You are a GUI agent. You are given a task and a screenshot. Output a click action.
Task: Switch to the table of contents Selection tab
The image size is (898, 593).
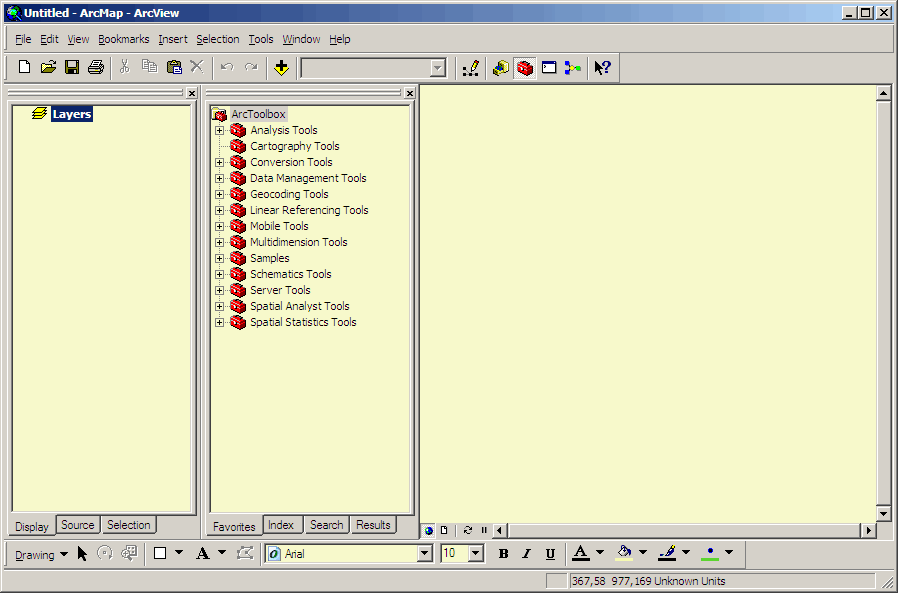[x=128, y=525]
